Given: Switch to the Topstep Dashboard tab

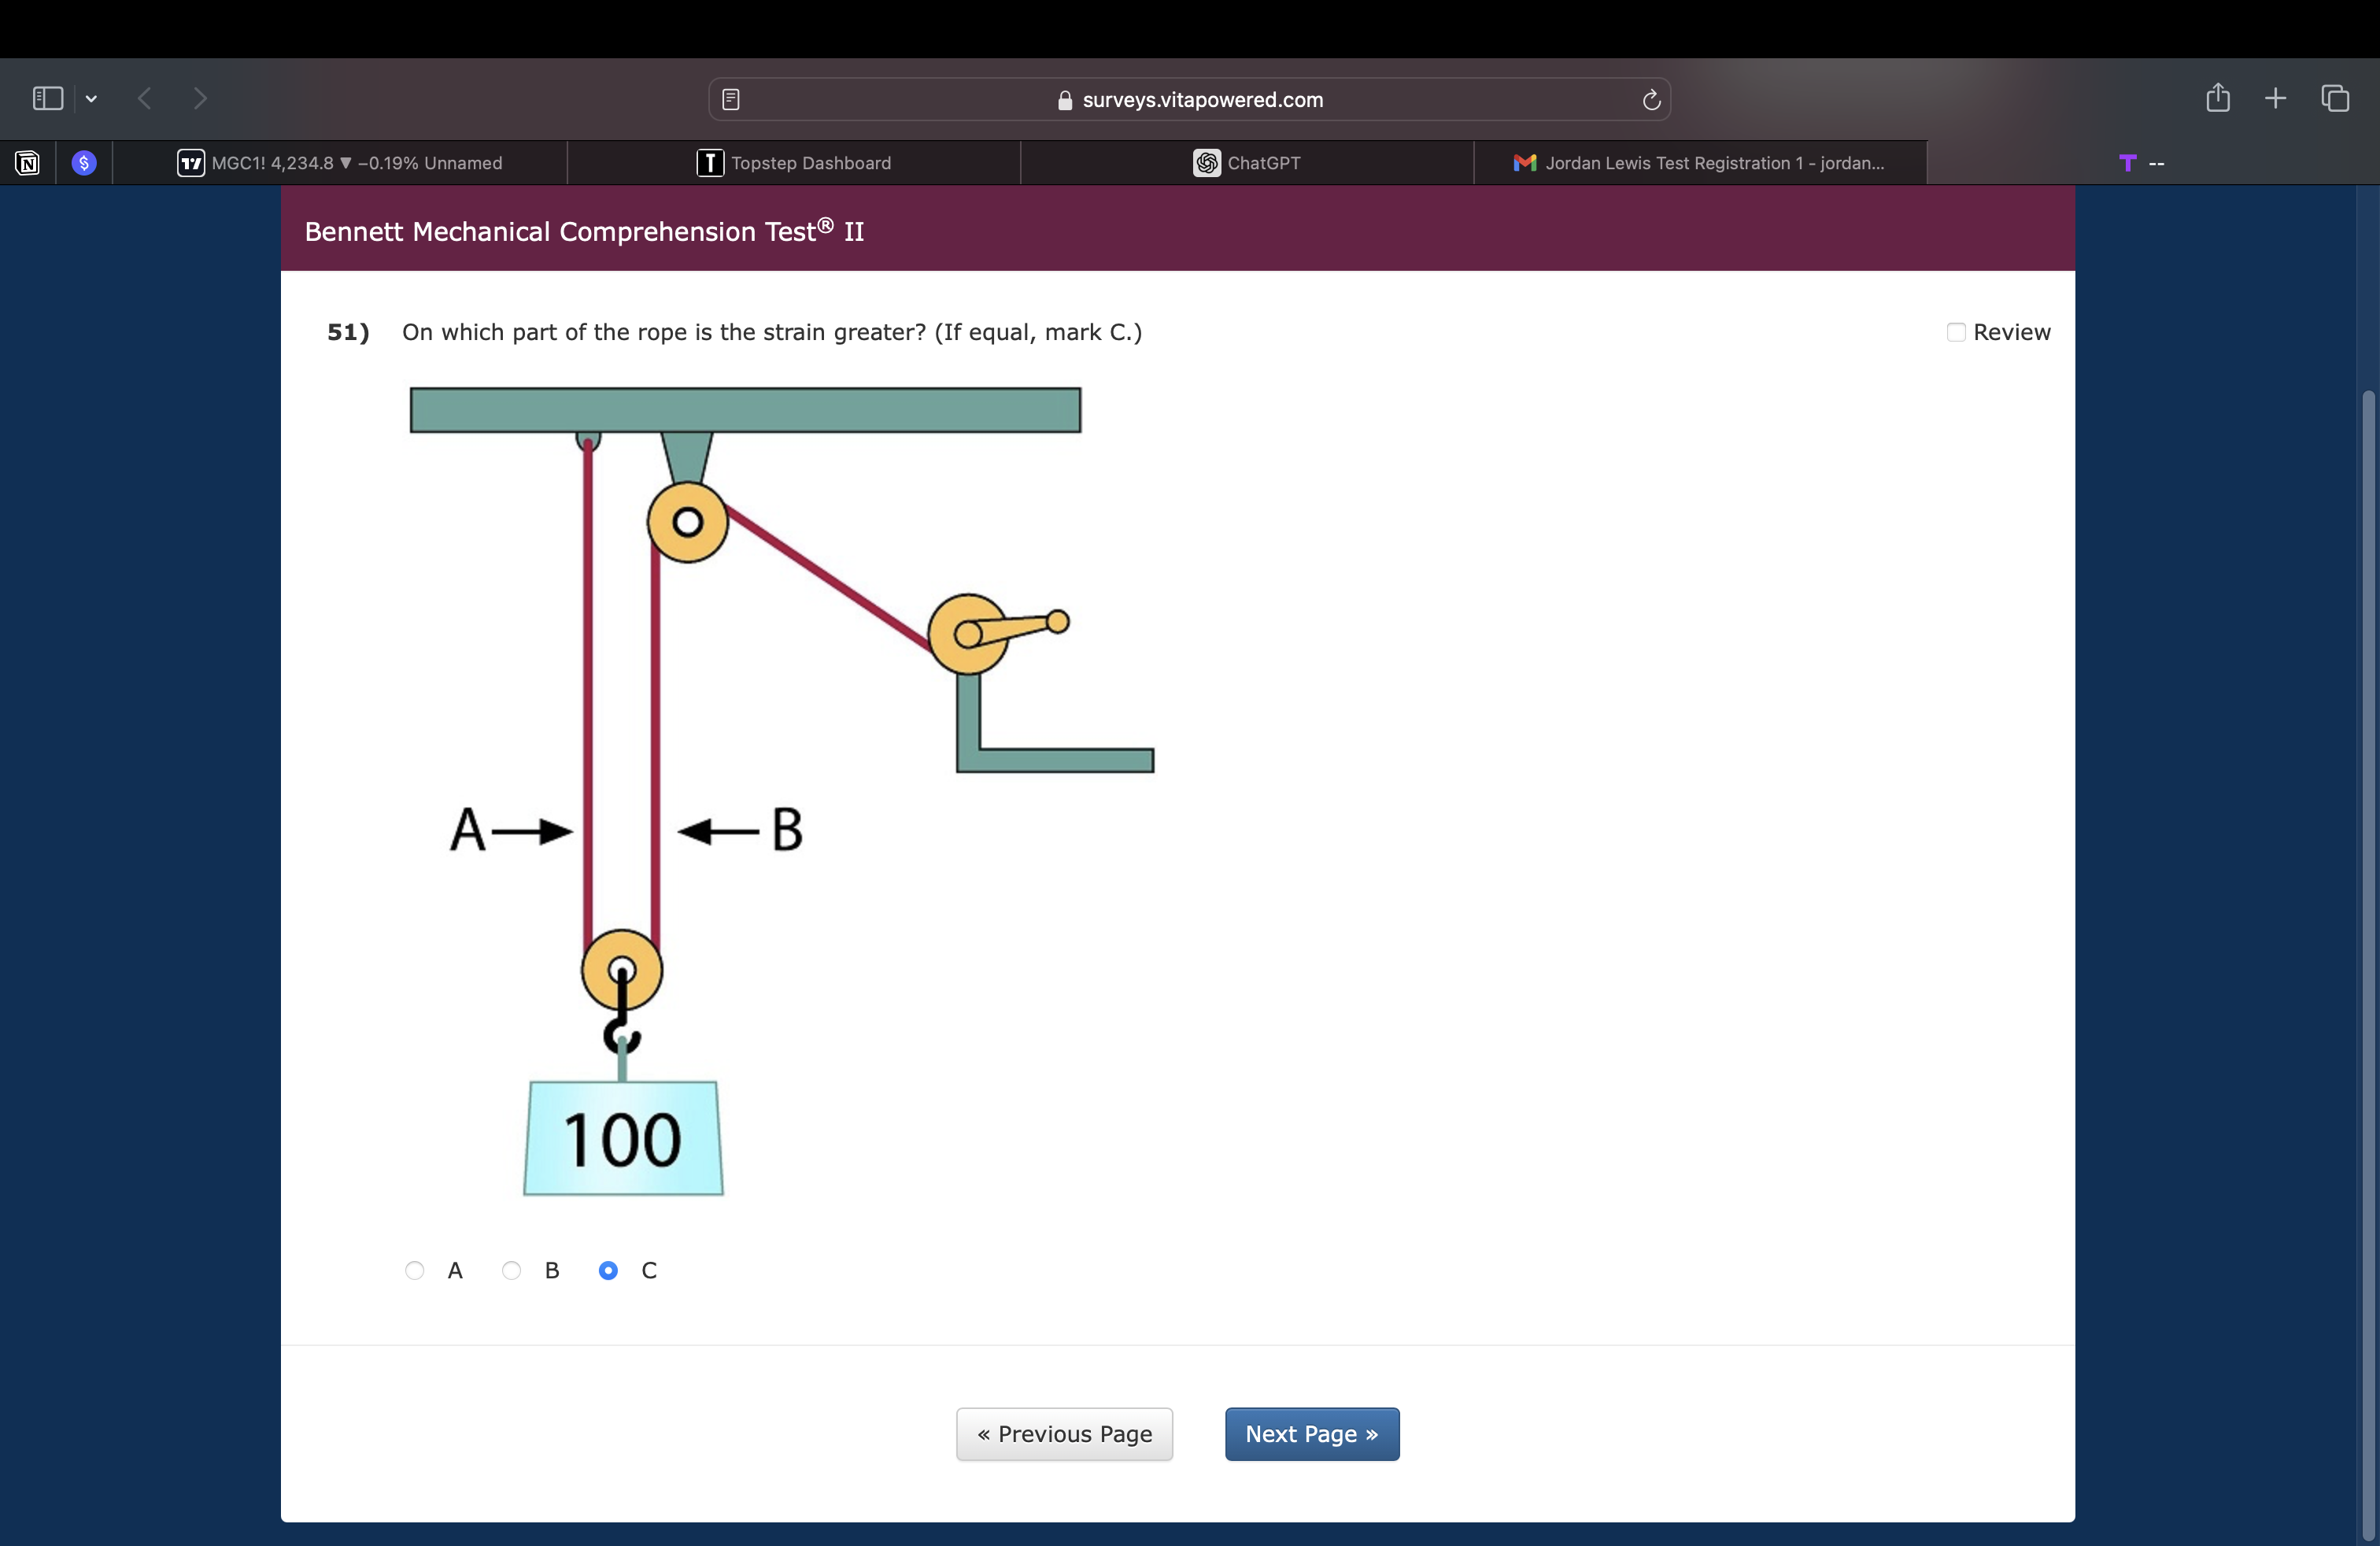Looking at the screenshot, I should pyautogui.click(x=794, y=163).
